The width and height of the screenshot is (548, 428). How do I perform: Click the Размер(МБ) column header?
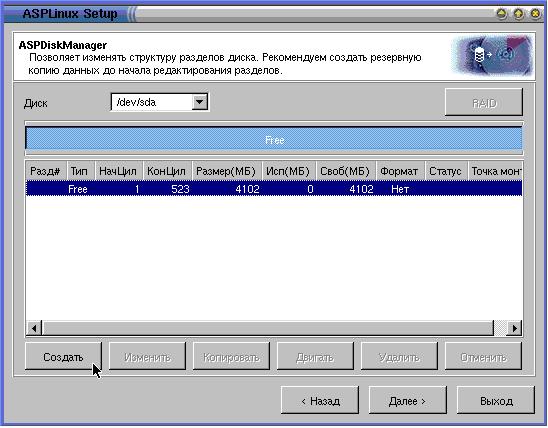tap(227, 171)
